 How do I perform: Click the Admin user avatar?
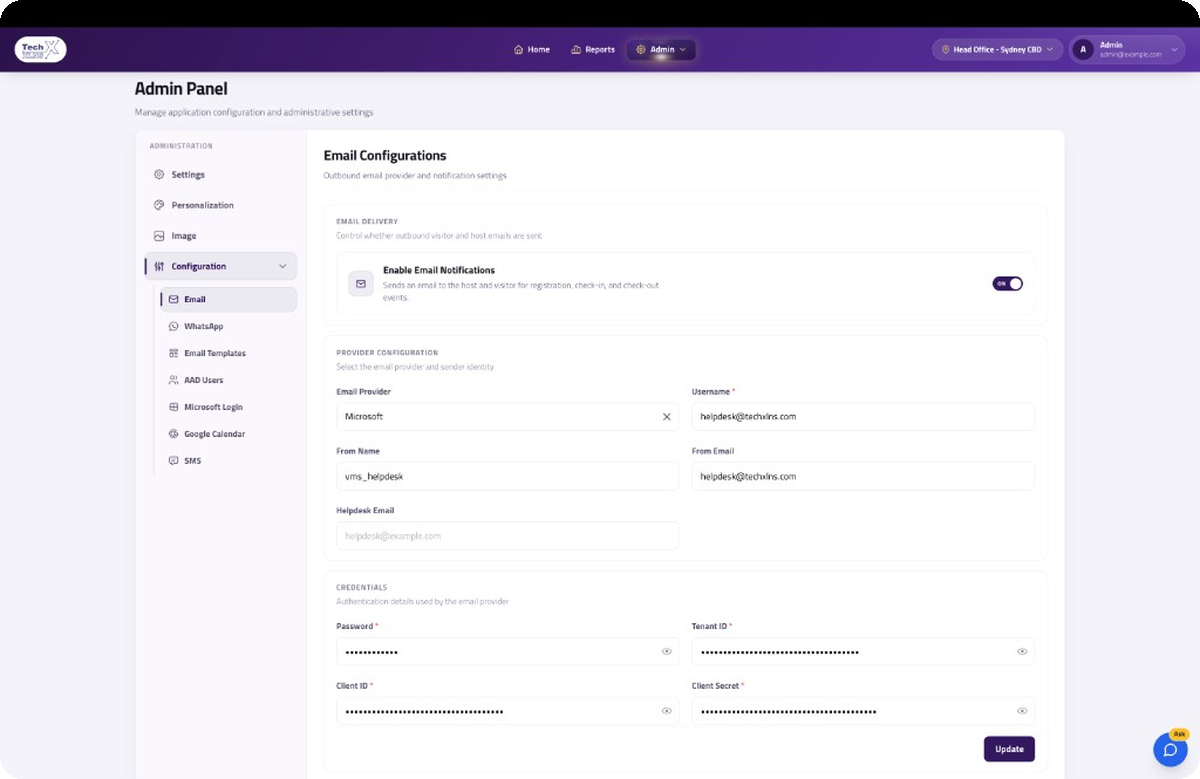[1084, 49]
